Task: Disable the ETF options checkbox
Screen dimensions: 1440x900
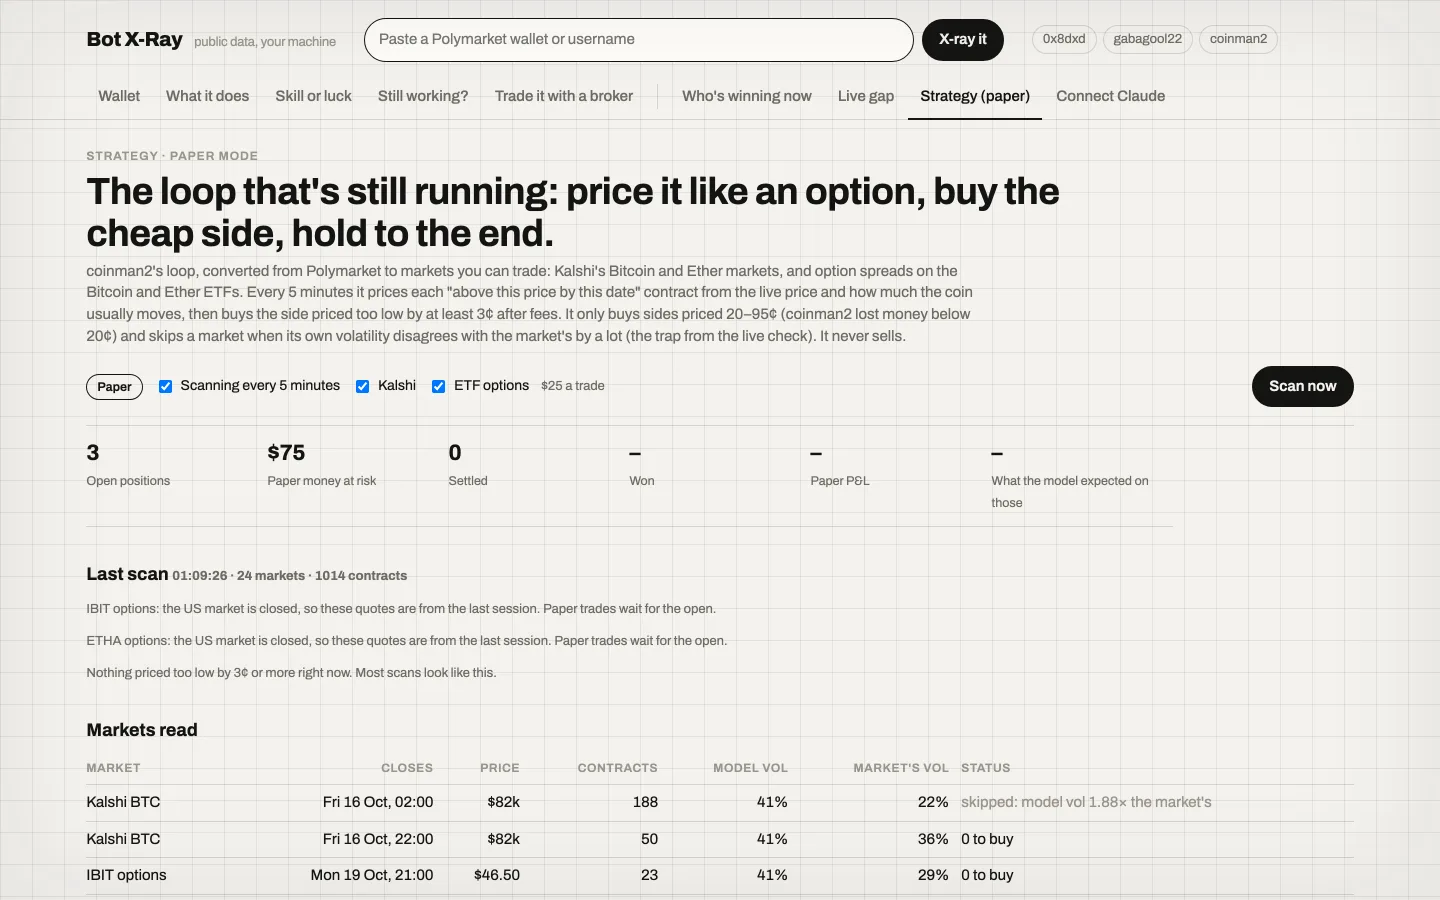Action: click(438, 387)
